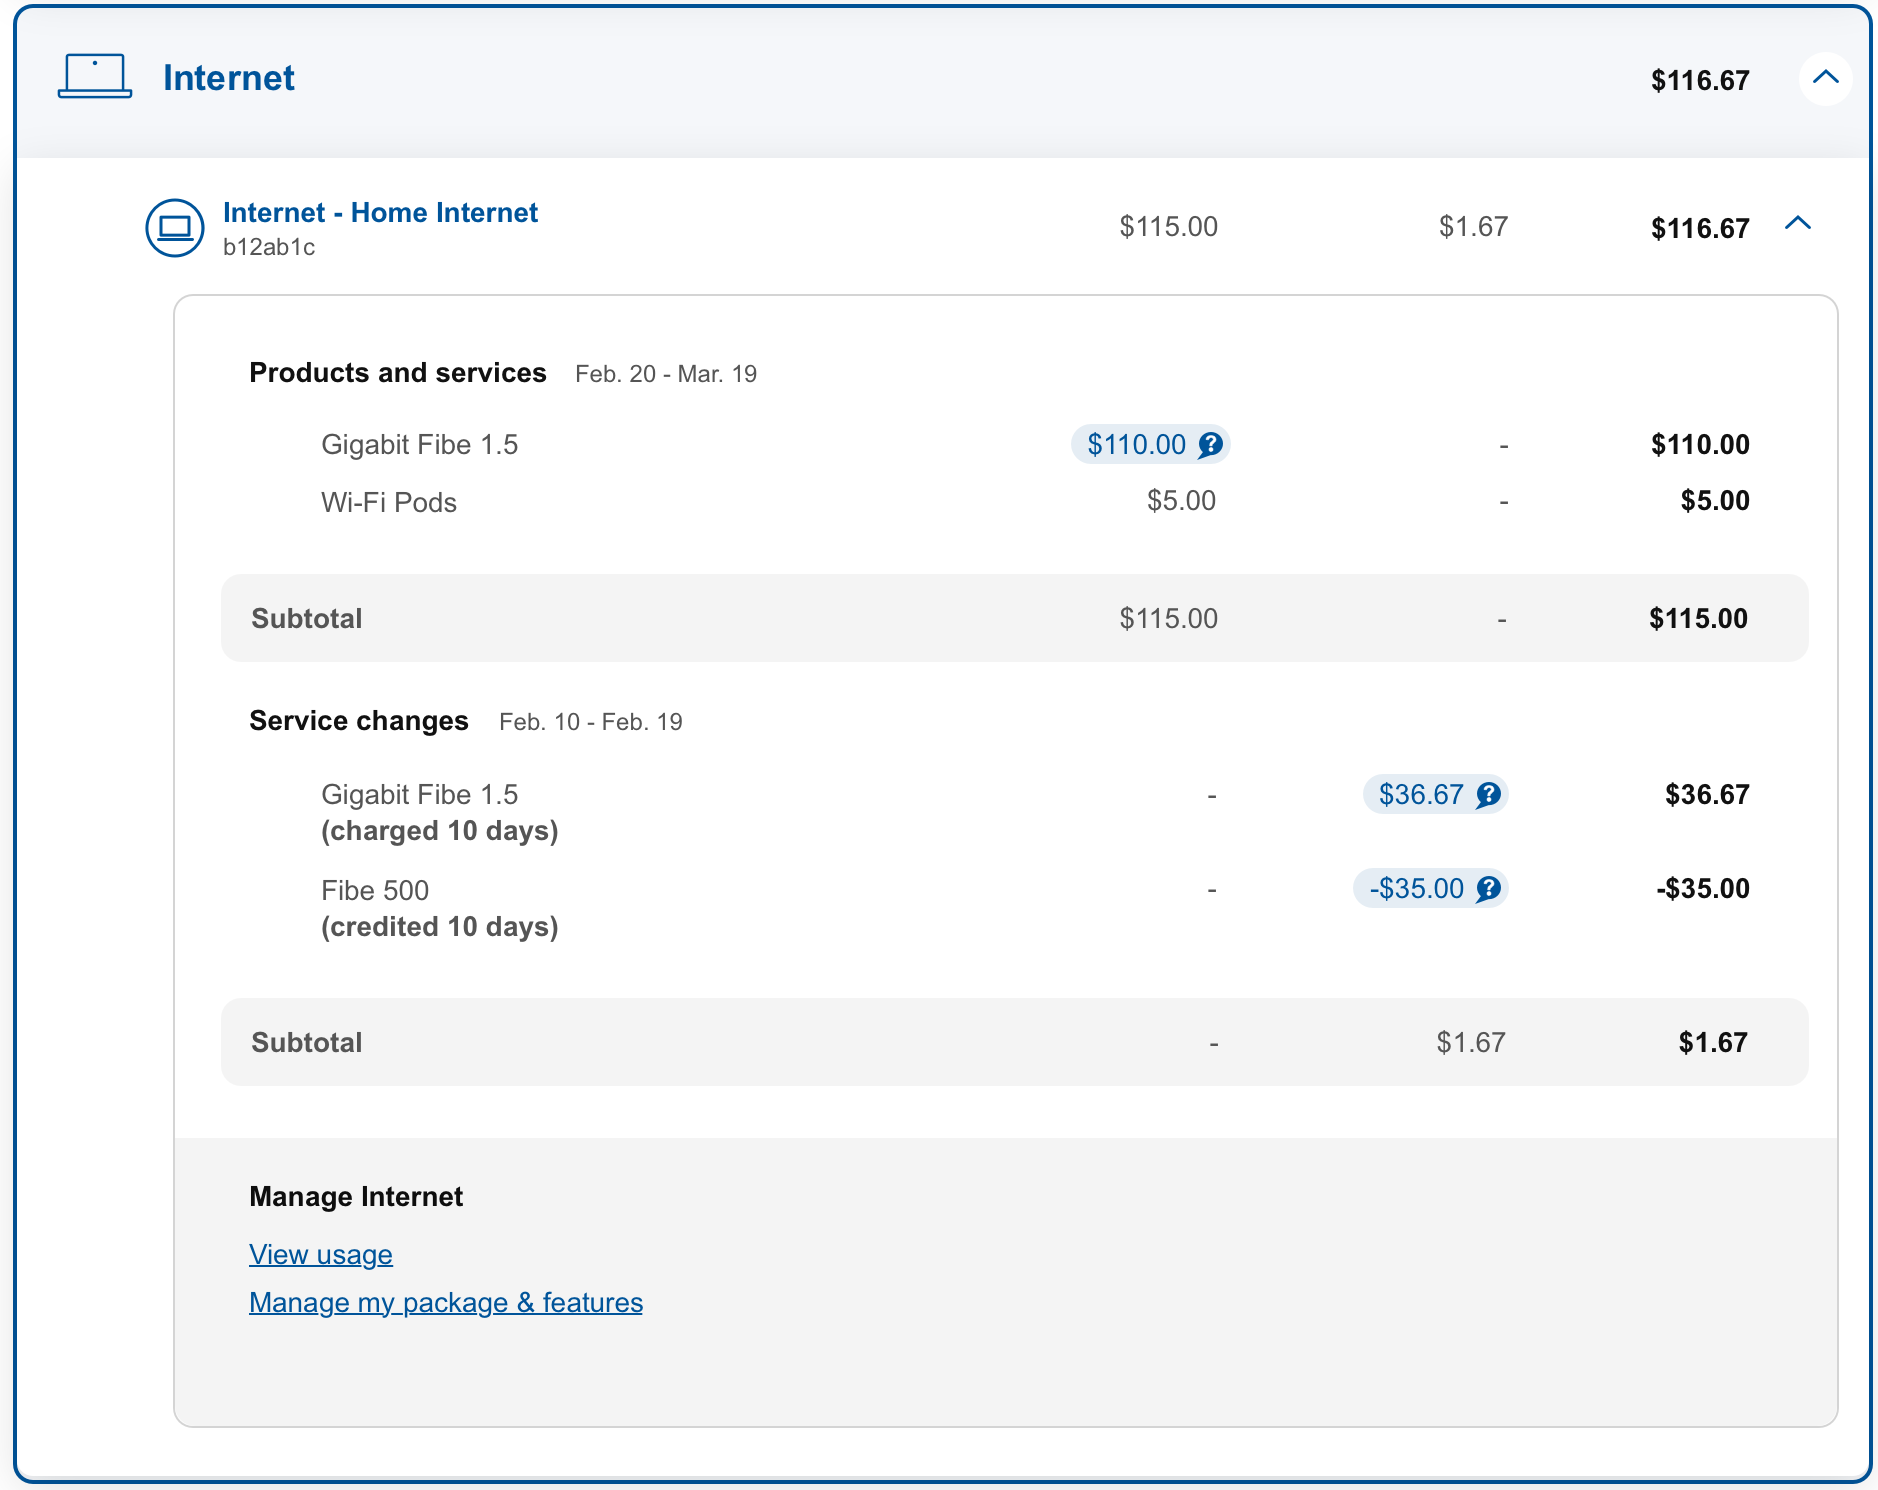Click the $115.00 Products and services subtotal row
Image resolution: width=1878 pixels, height=1490 pixels.
[1014, 618]
